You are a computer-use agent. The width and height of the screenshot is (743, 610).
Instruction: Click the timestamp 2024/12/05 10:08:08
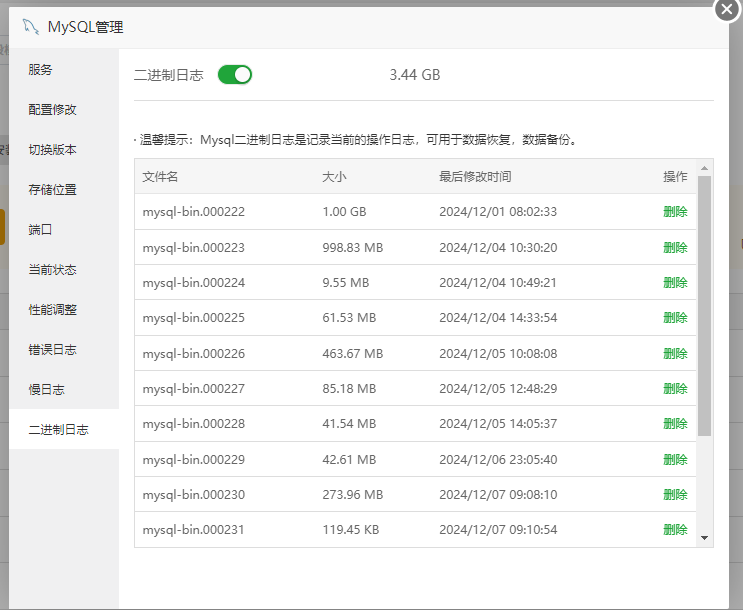point(498,354)
